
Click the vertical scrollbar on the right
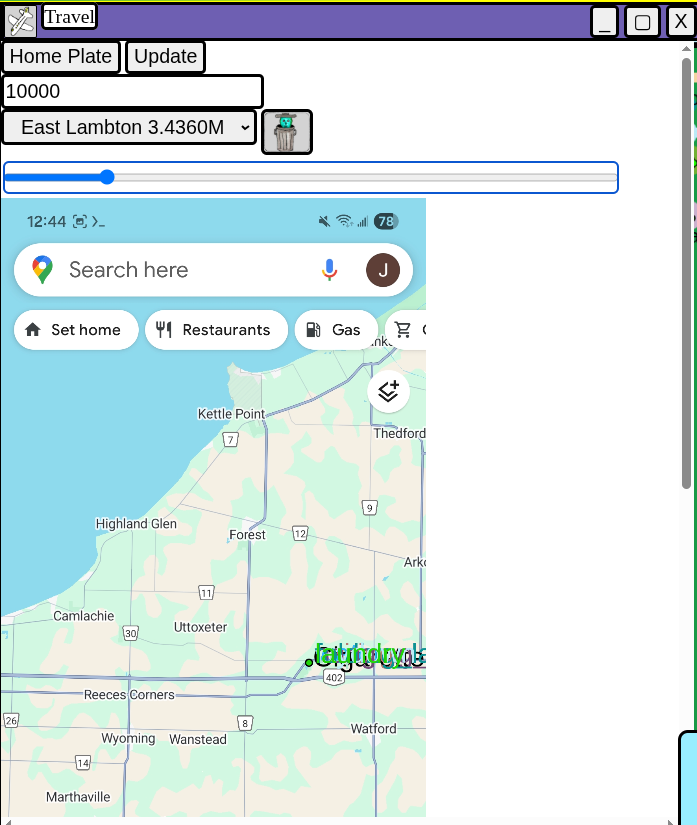(x=687, y=300)
